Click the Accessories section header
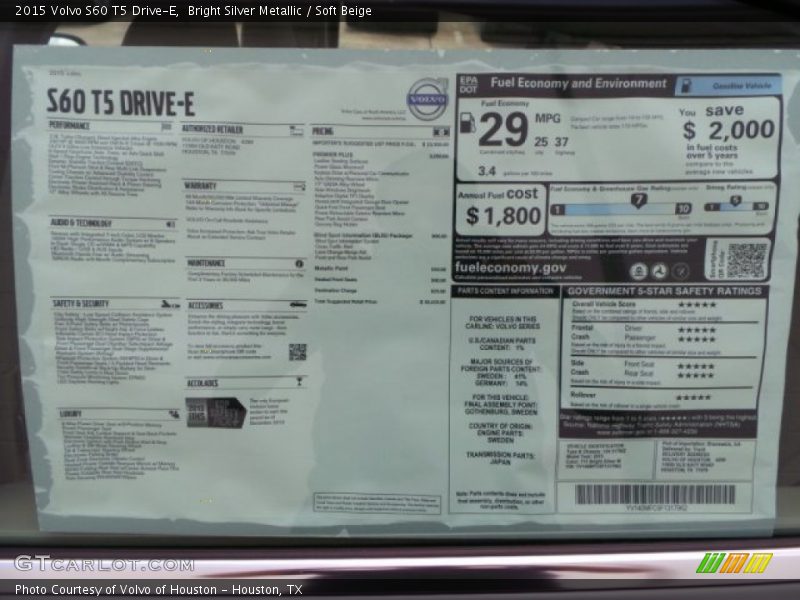800x600 pixels. [205, 305]
